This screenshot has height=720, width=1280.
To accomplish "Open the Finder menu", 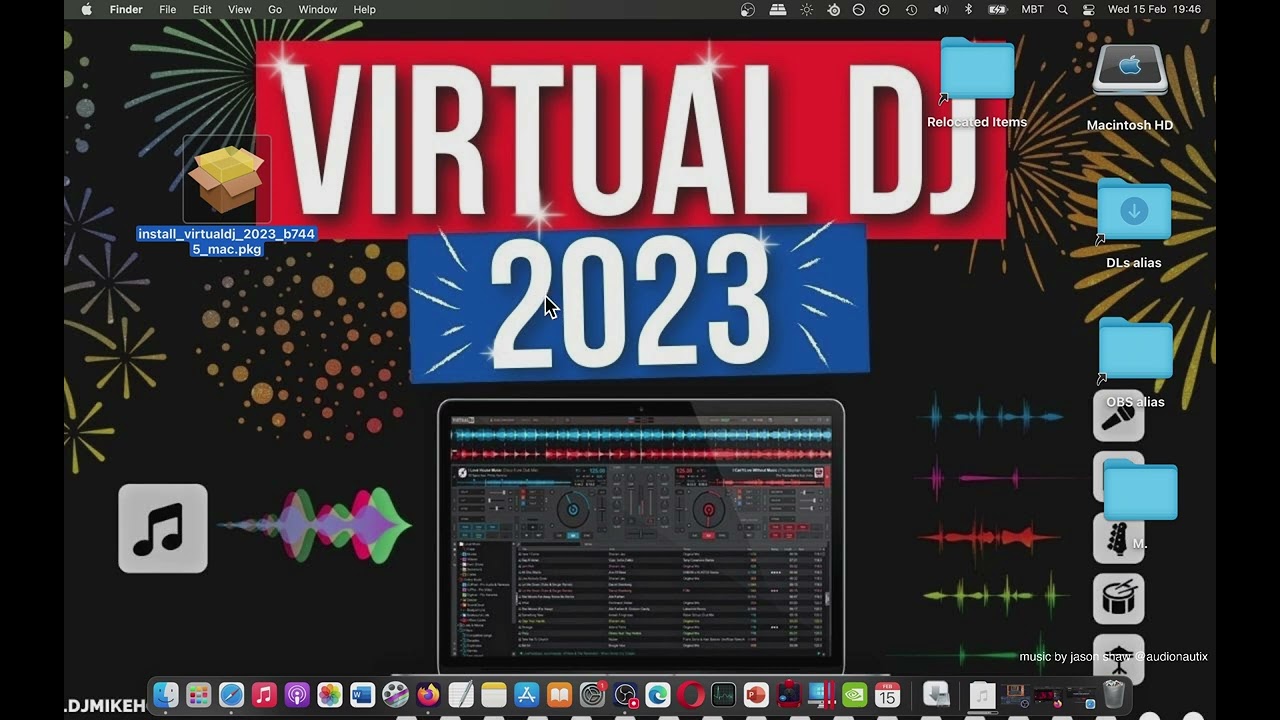I will pyautogui.click(x=126, y=9).
